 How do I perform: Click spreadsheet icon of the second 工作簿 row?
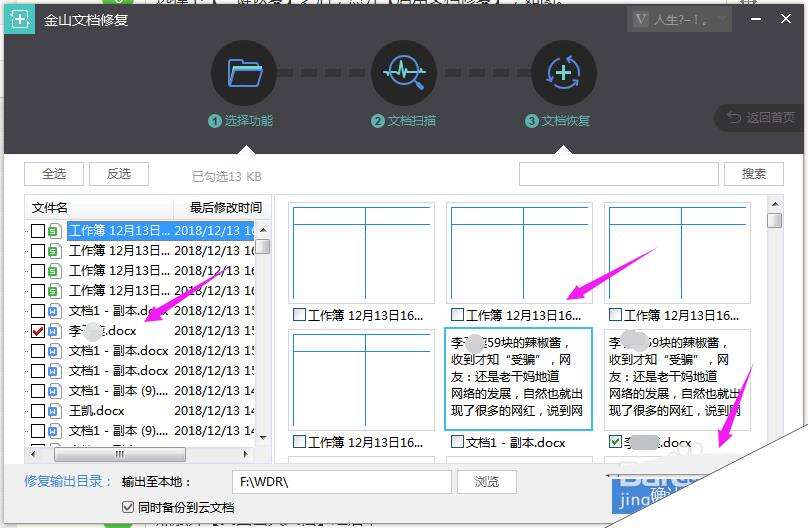(55, 251)
